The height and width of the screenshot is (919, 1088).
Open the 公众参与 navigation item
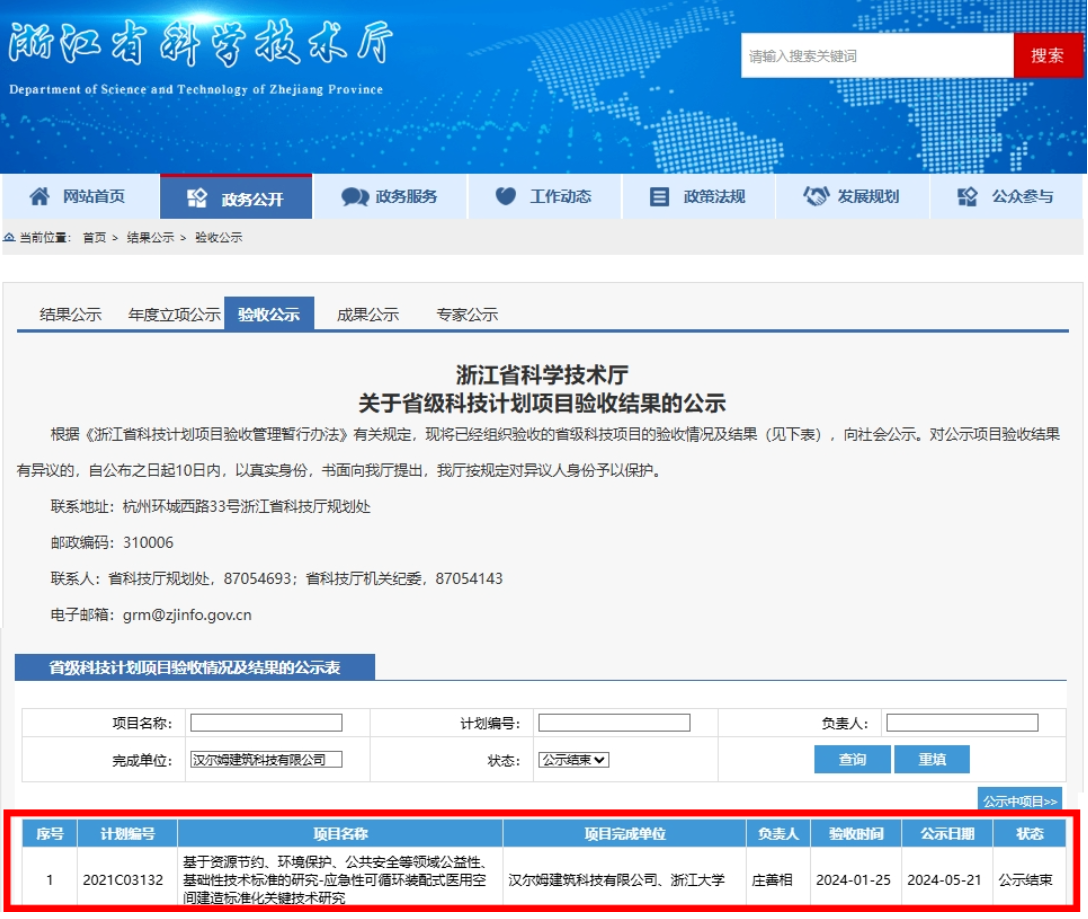pos(1006,197)
